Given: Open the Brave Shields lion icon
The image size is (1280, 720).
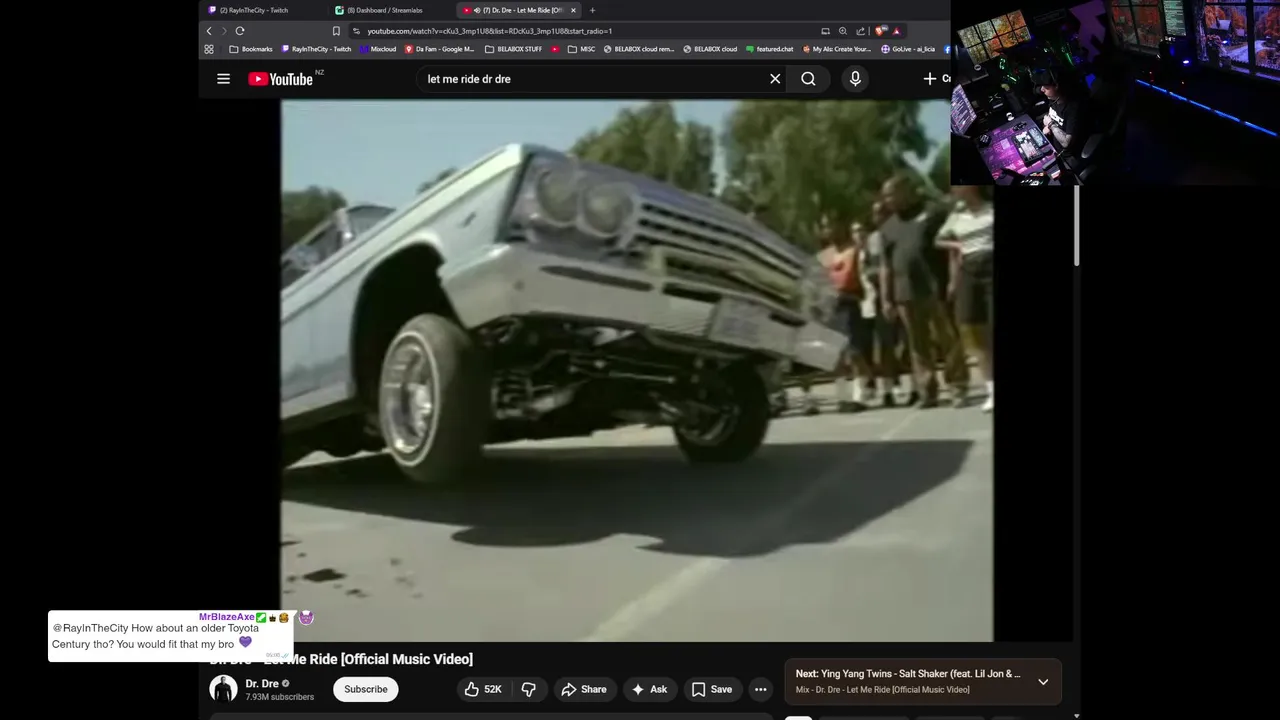Looking at the screenshot, I should [x=882, y=31].
